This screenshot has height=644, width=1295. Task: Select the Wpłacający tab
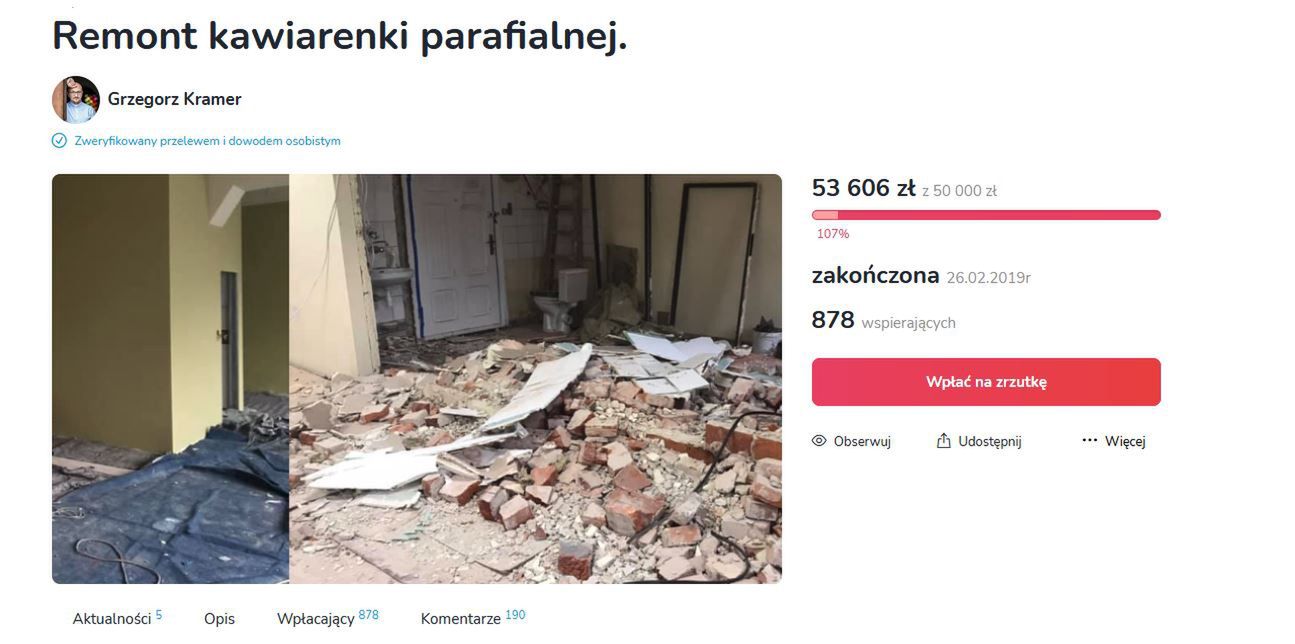[x=328, y=618]
